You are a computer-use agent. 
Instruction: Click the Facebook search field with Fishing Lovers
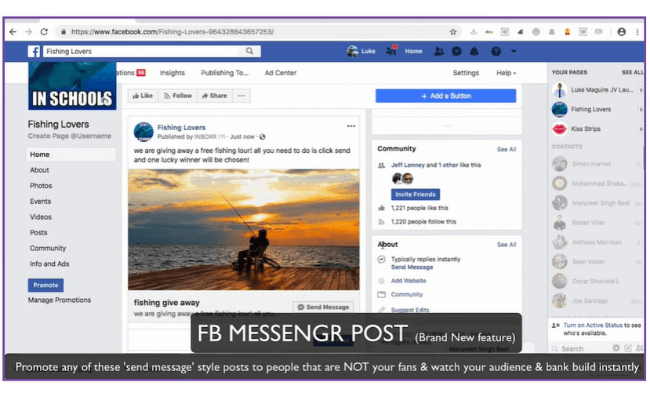(x=141, y=51)
